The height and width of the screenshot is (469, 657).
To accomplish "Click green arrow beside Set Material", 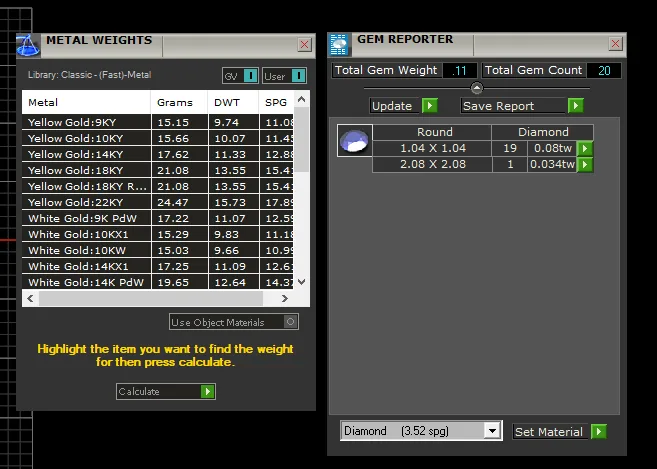I will pos(599,432).
